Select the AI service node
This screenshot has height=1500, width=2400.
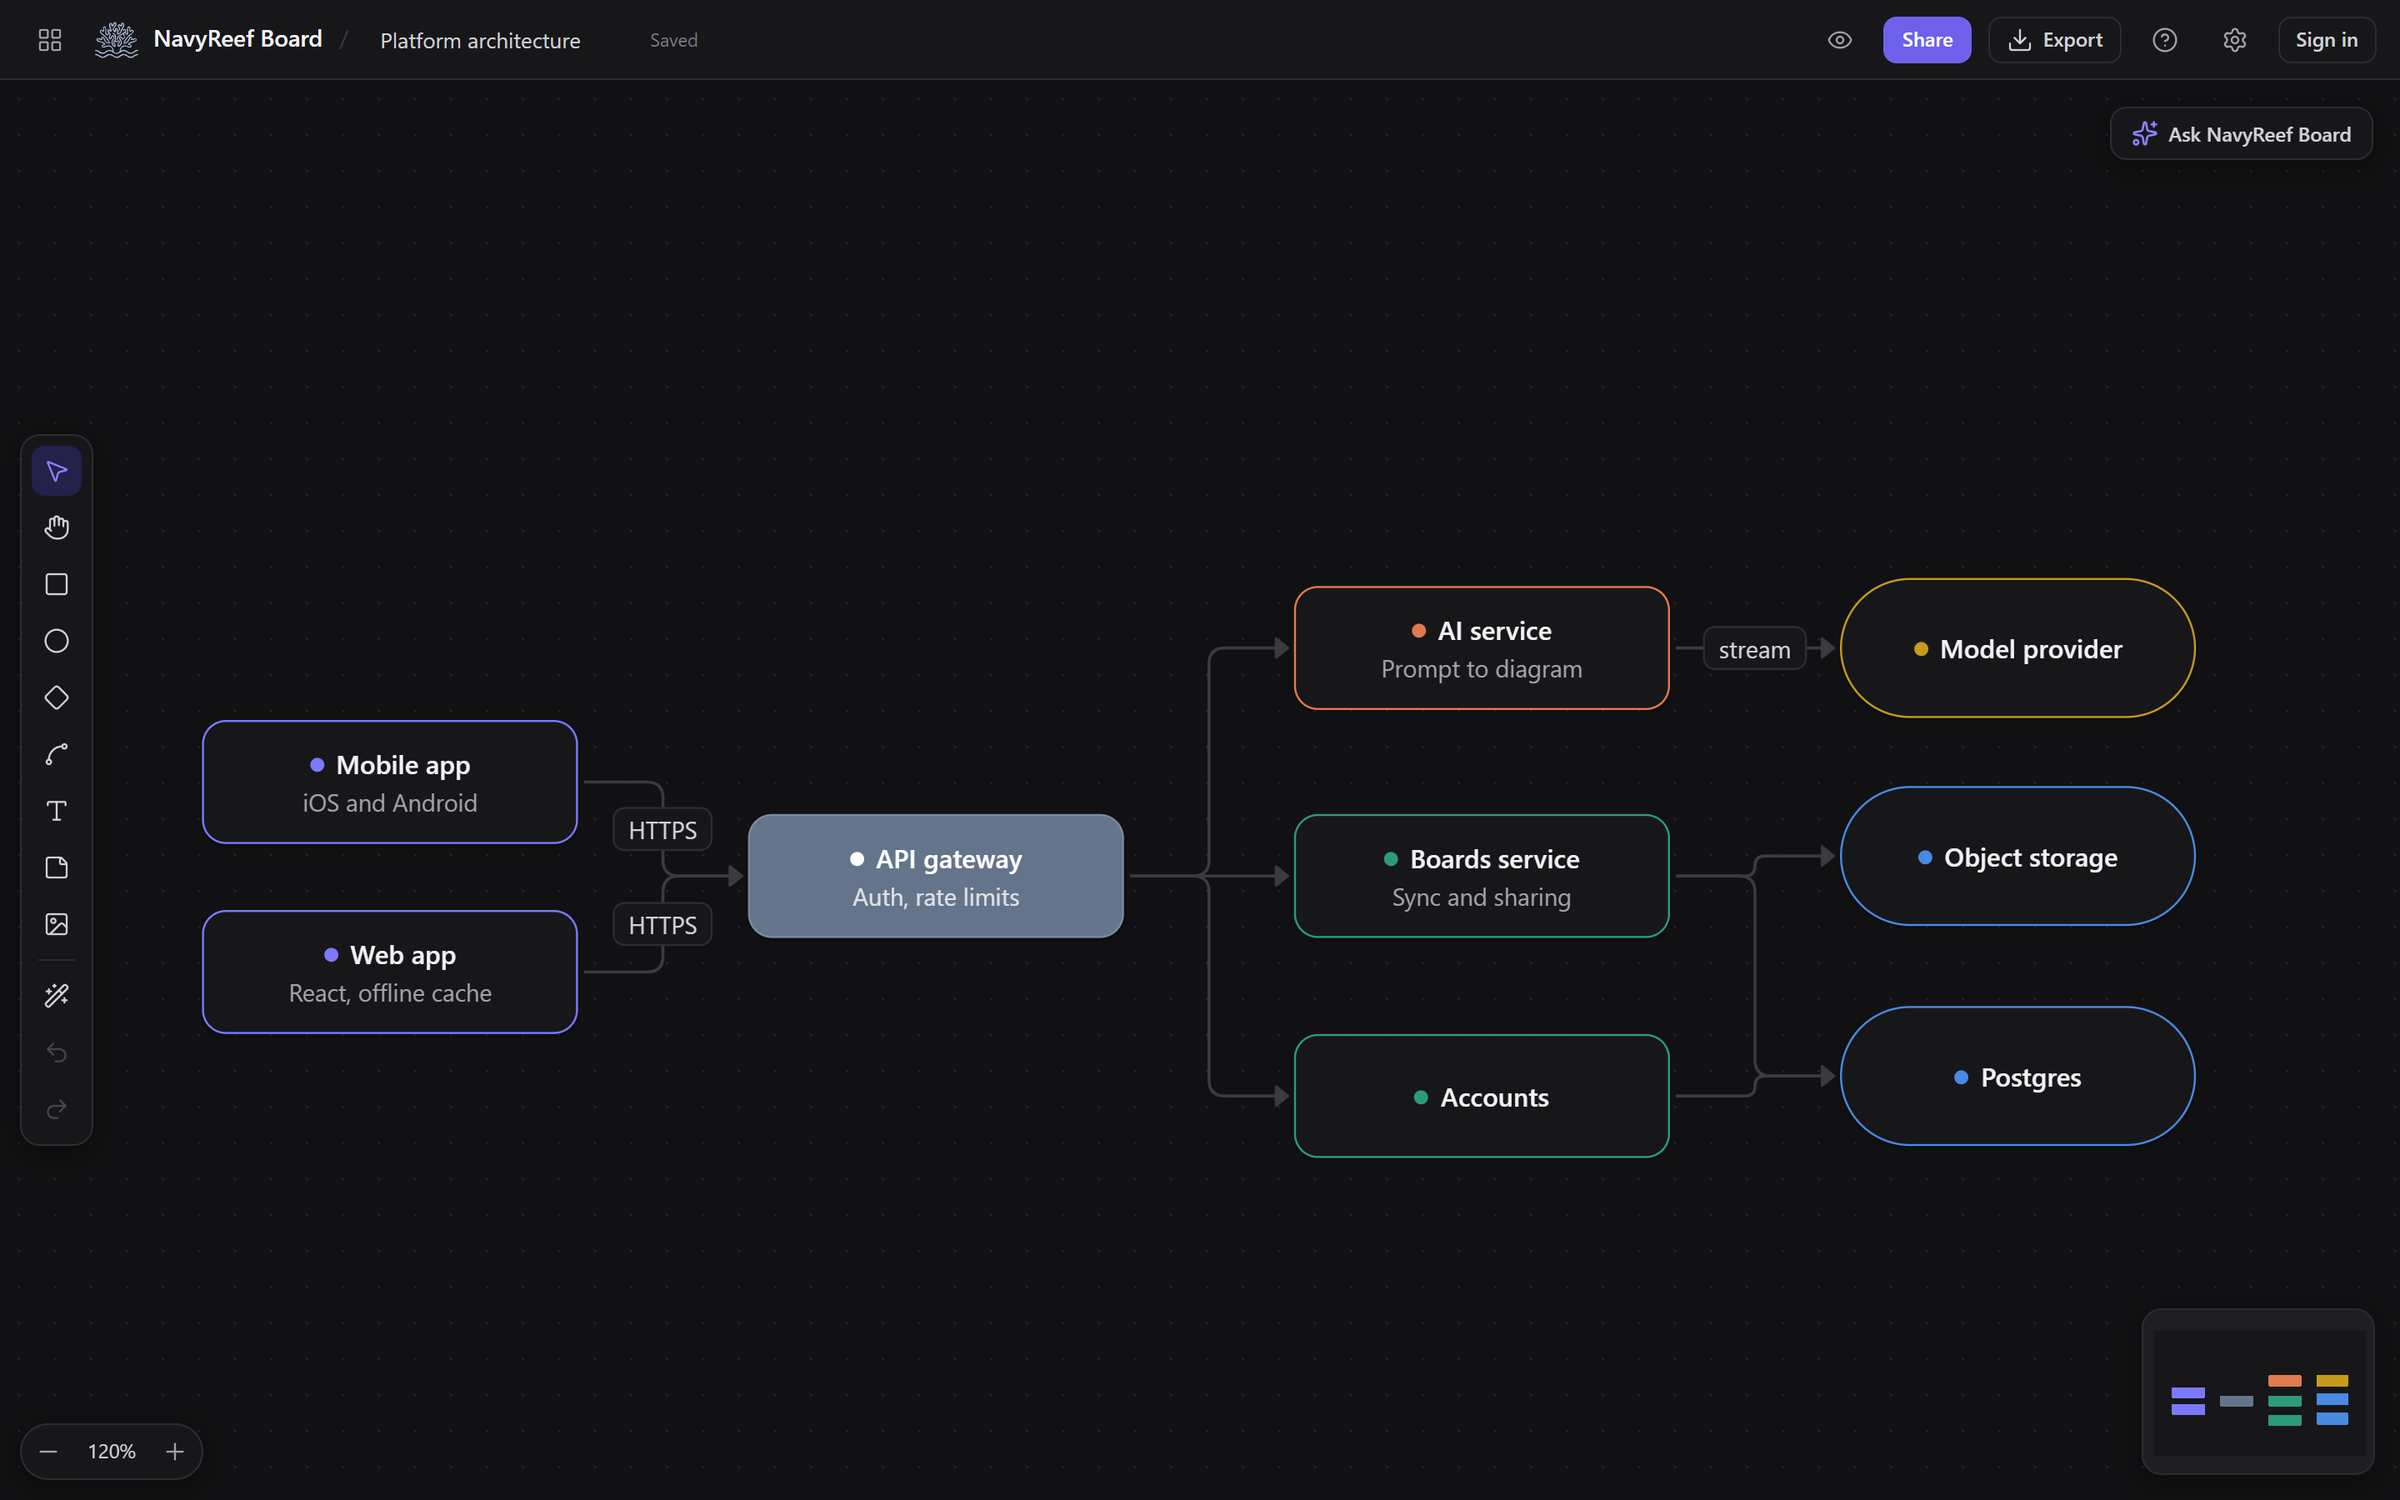tap(1481, 648)
